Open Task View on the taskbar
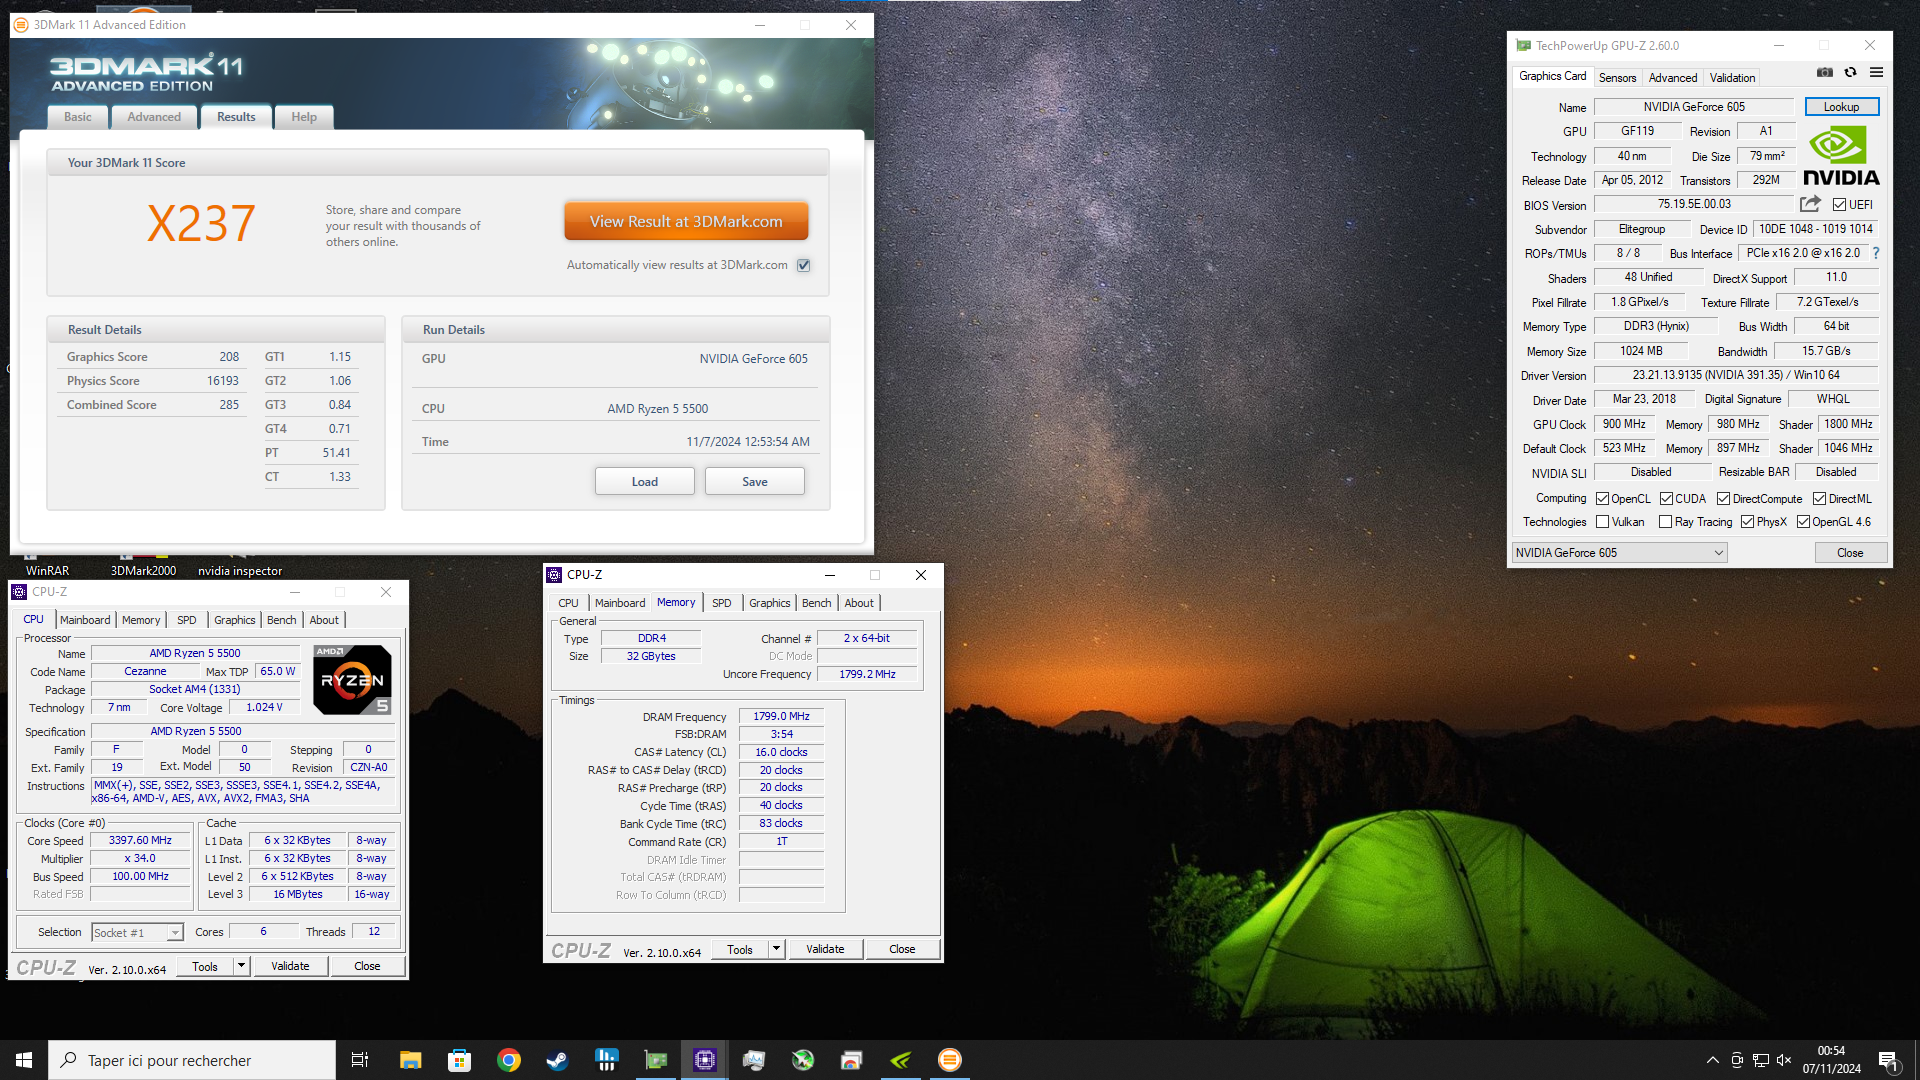Screen dimensions: 1920x1080 click(x=360, y=1060)
